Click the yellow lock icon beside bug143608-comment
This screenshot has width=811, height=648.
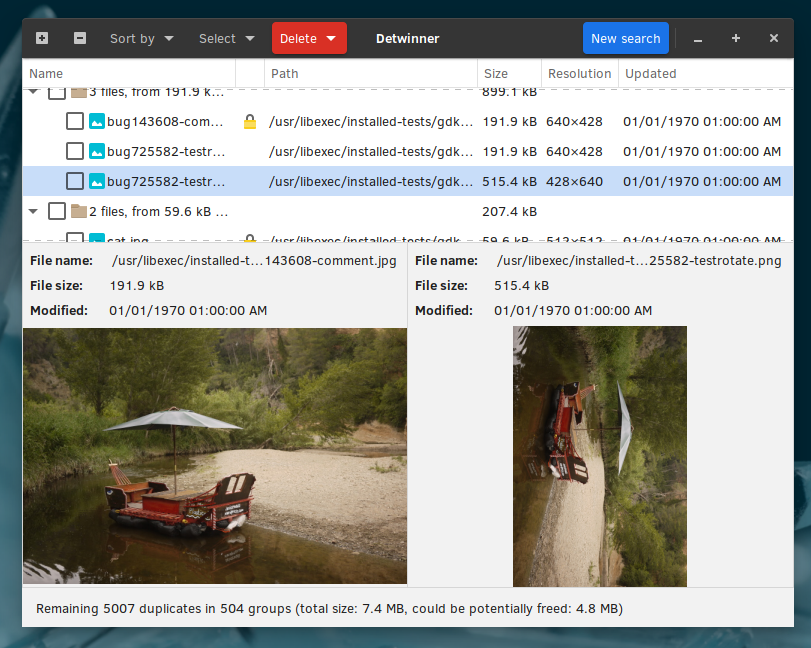click(250, 122)
